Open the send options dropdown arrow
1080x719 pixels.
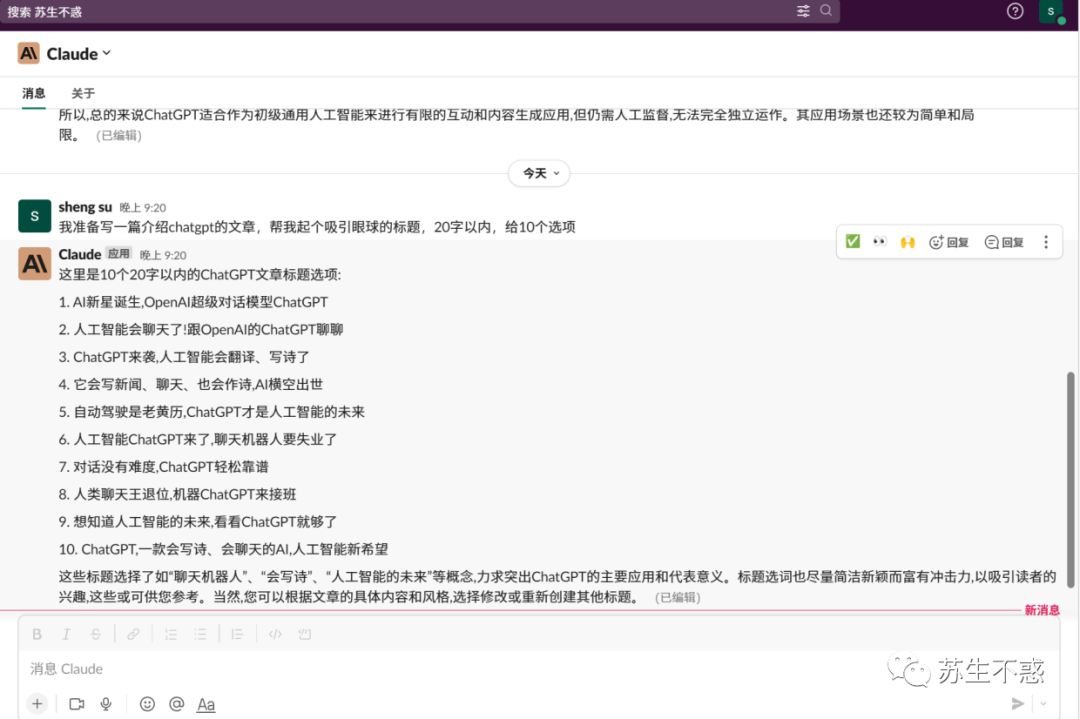point(1043,703)
